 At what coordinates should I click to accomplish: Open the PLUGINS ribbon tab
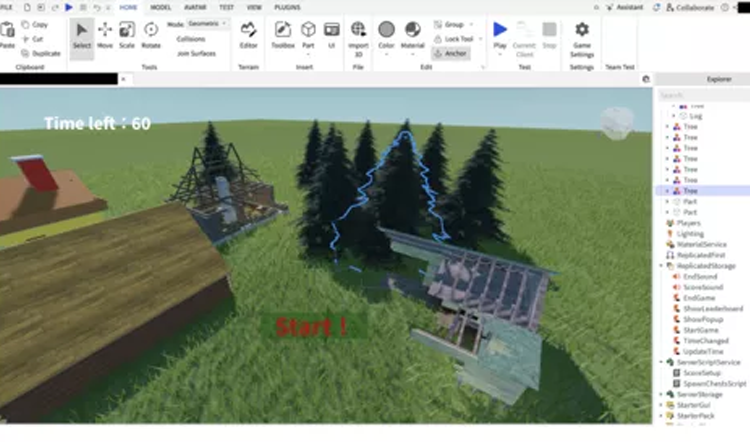pyautogui.click(x=287, y=7)
